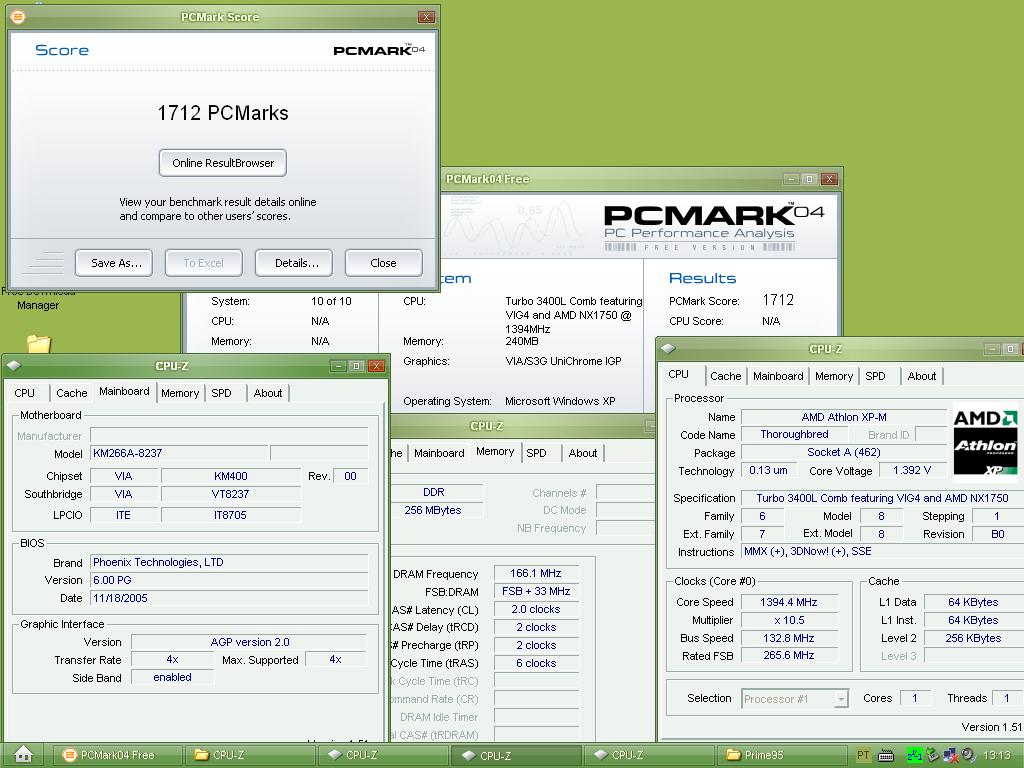Viewport: 1024px width, 768px height.
Task: Click green graph monitor tray icon
Action: tap(914, 756)
